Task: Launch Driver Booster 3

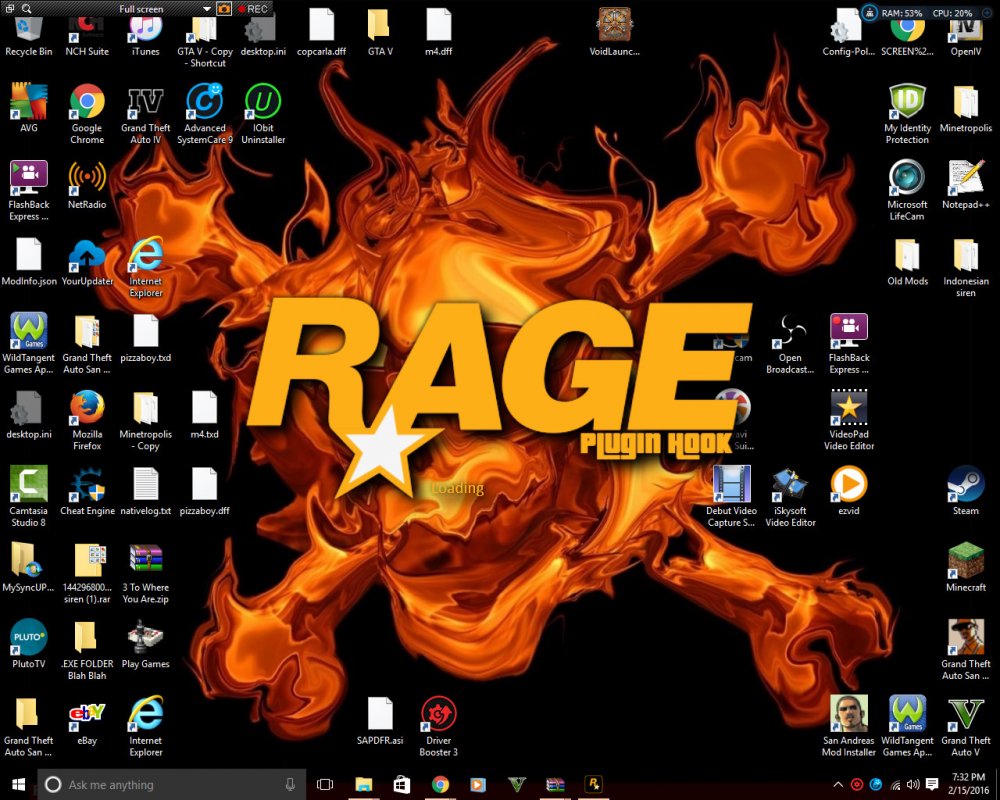Action: click(439, 726)
